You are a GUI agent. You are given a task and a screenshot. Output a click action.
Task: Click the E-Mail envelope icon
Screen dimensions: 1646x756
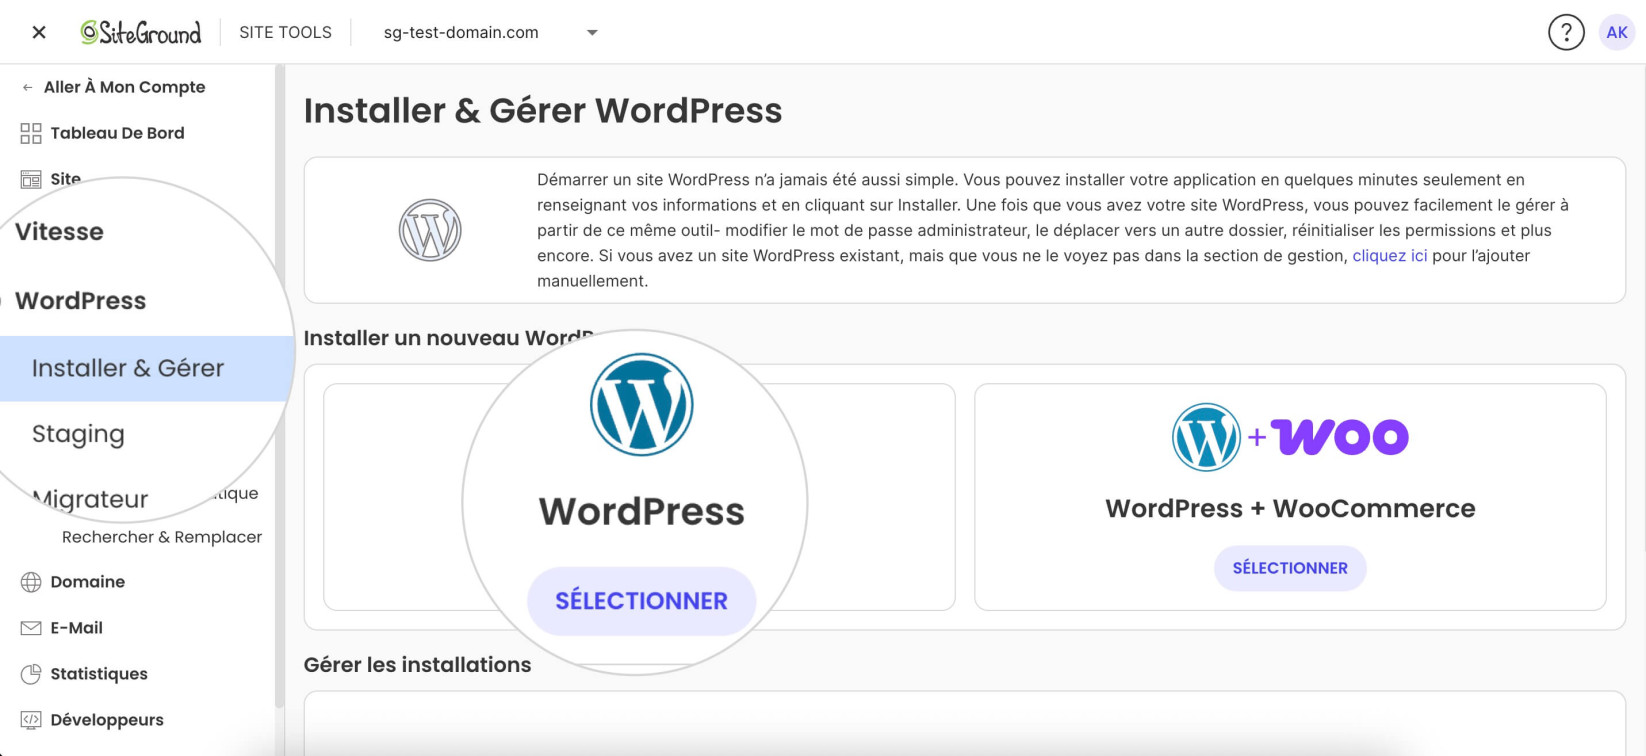(x=31, y=628)
